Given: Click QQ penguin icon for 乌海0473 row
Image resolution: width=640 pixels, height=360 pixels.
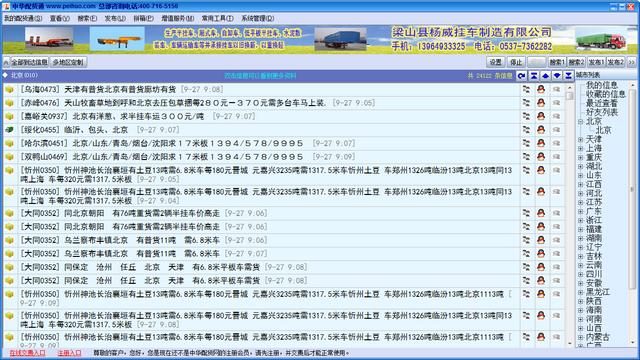Looking at the screenshot, I should coord(541,89).
